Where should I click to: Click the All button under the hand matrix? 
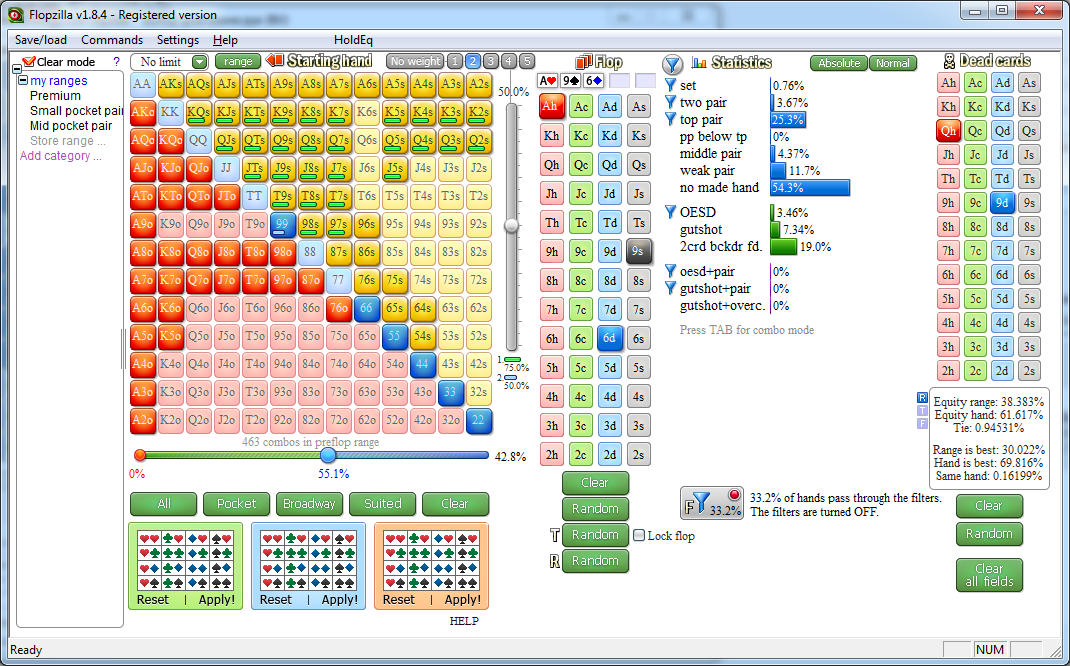tap(164, 504)
